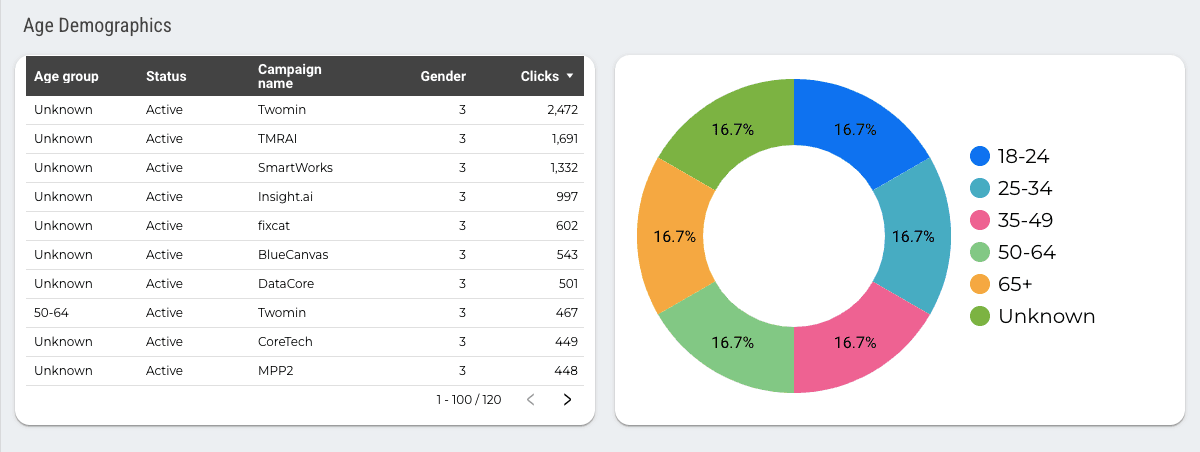
Task: Click the 18-24 legend label
Action: (1023, 156)
